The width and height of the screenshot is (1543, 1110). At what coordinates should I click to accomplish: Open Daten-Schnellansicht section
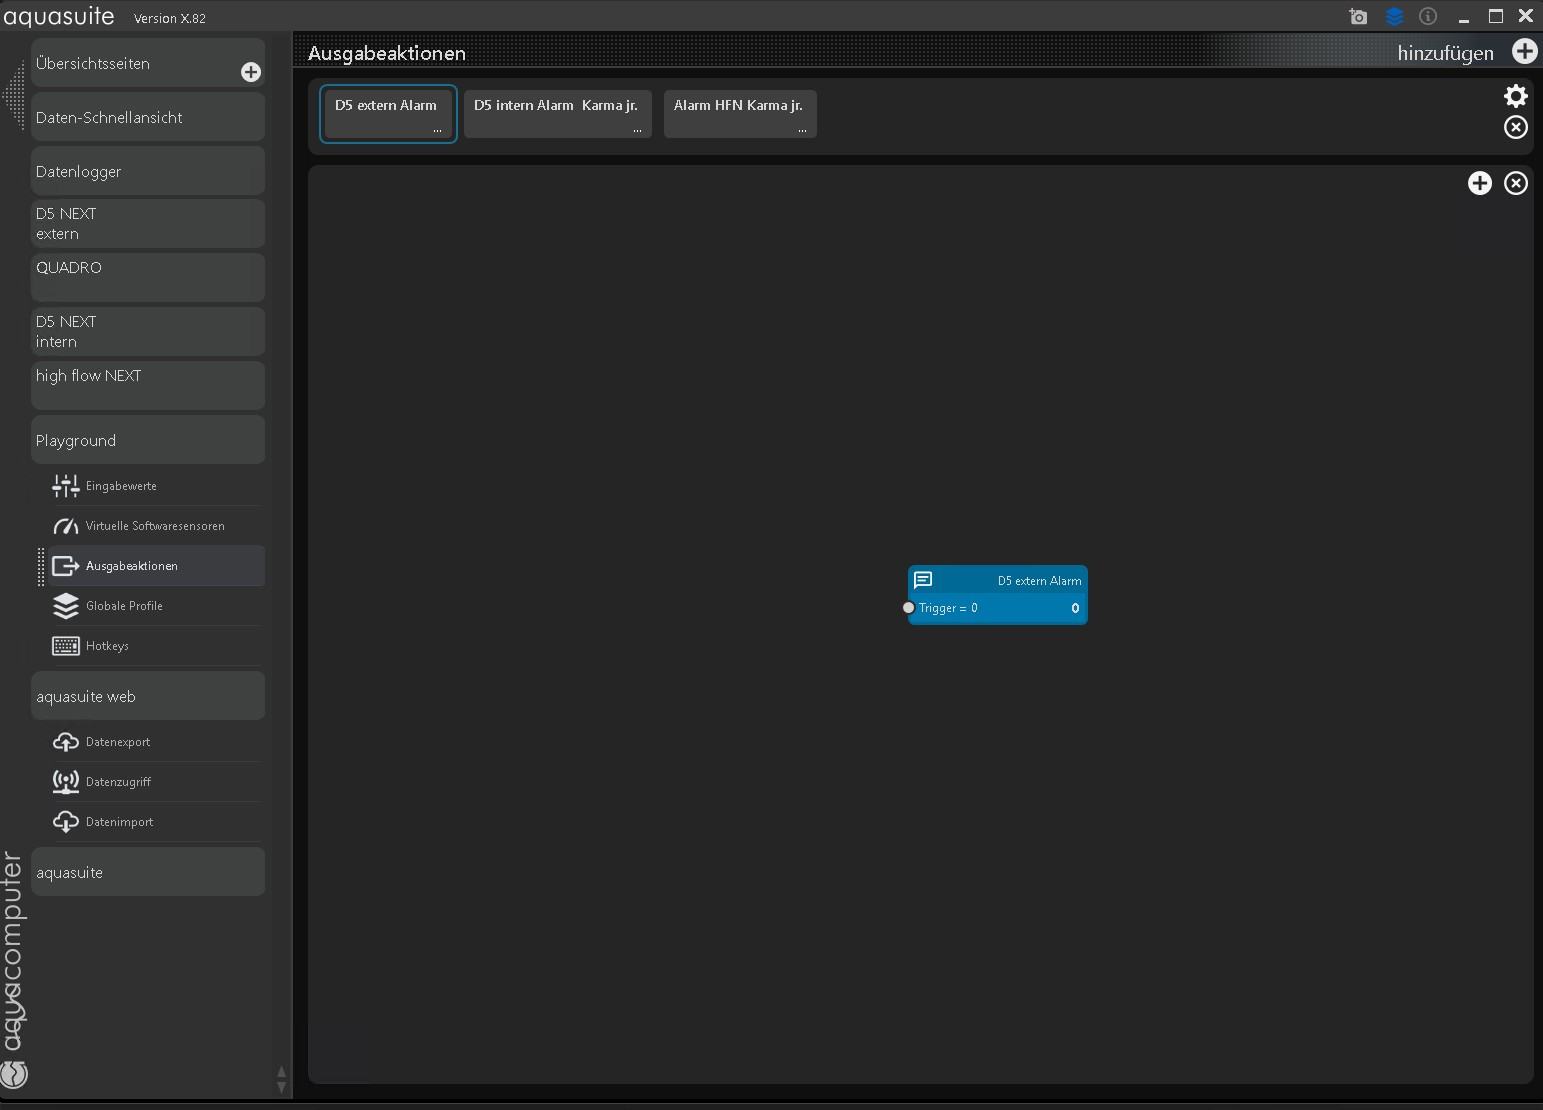[148, 117]
